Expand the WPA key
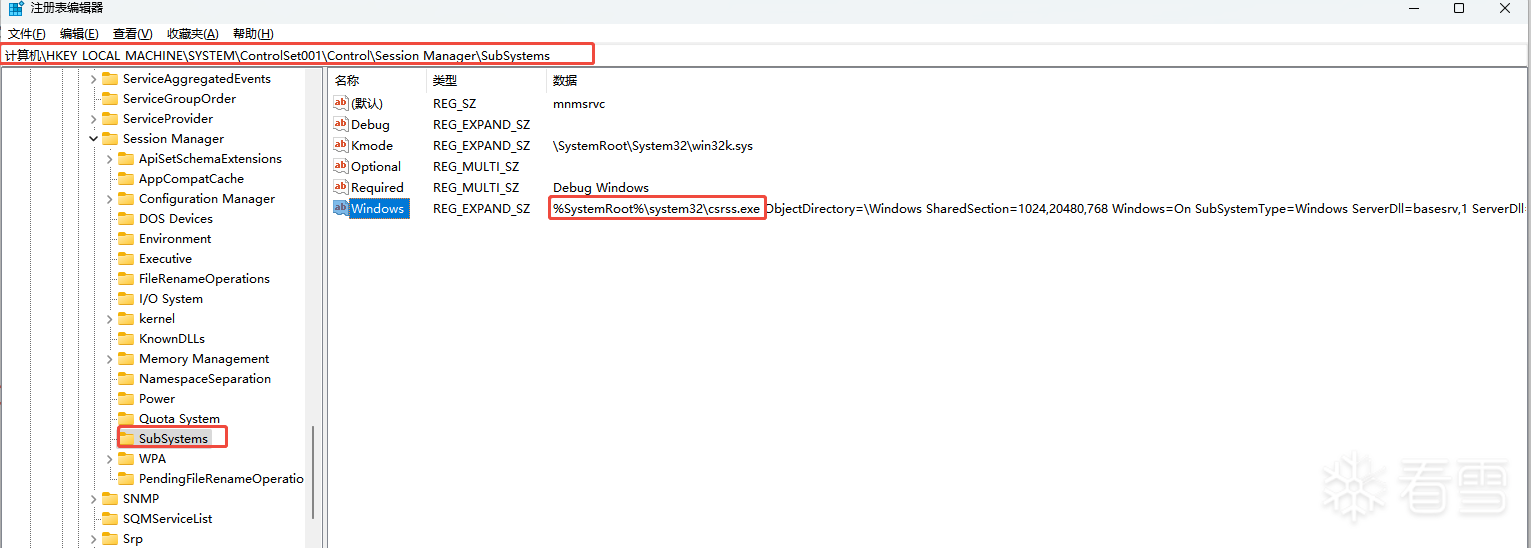This screenshot has width=1531, height=548. coord(109,459)
